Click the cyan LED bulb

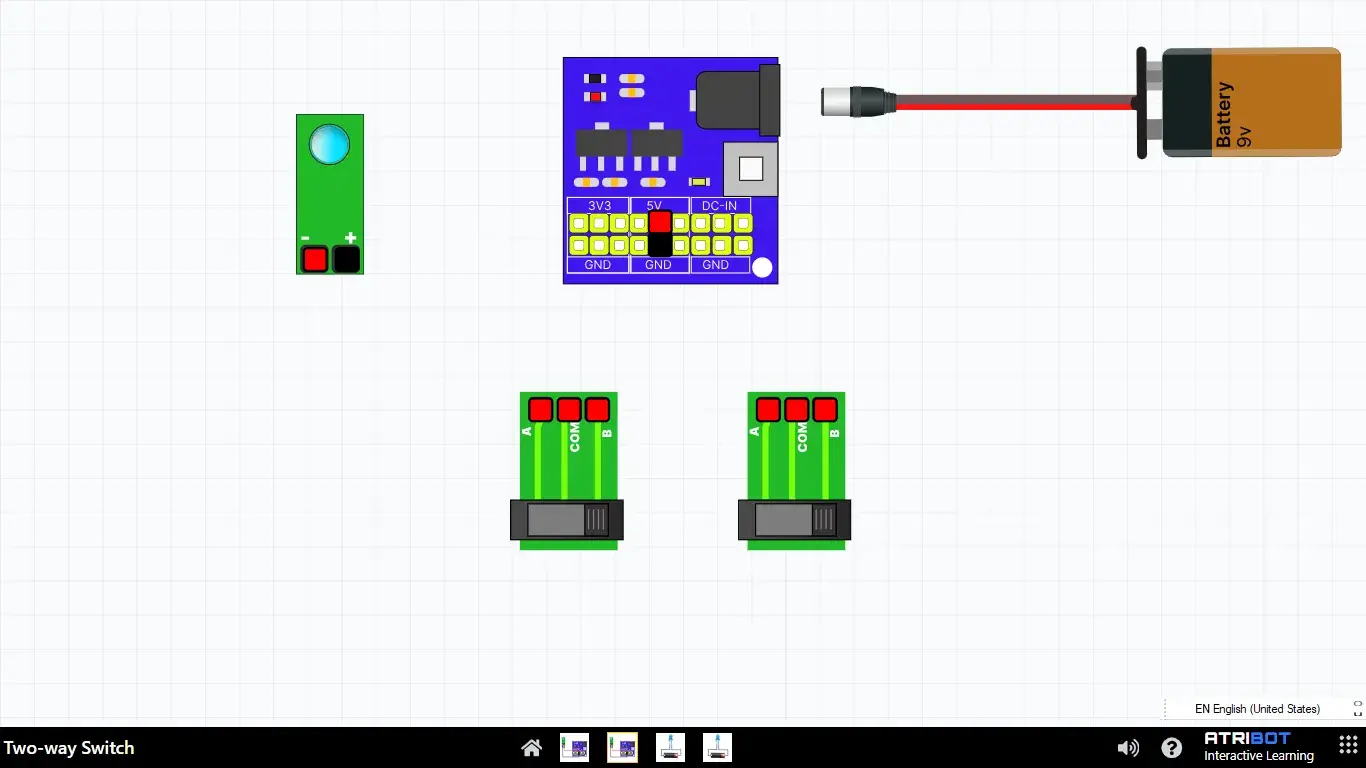(329, 145)
